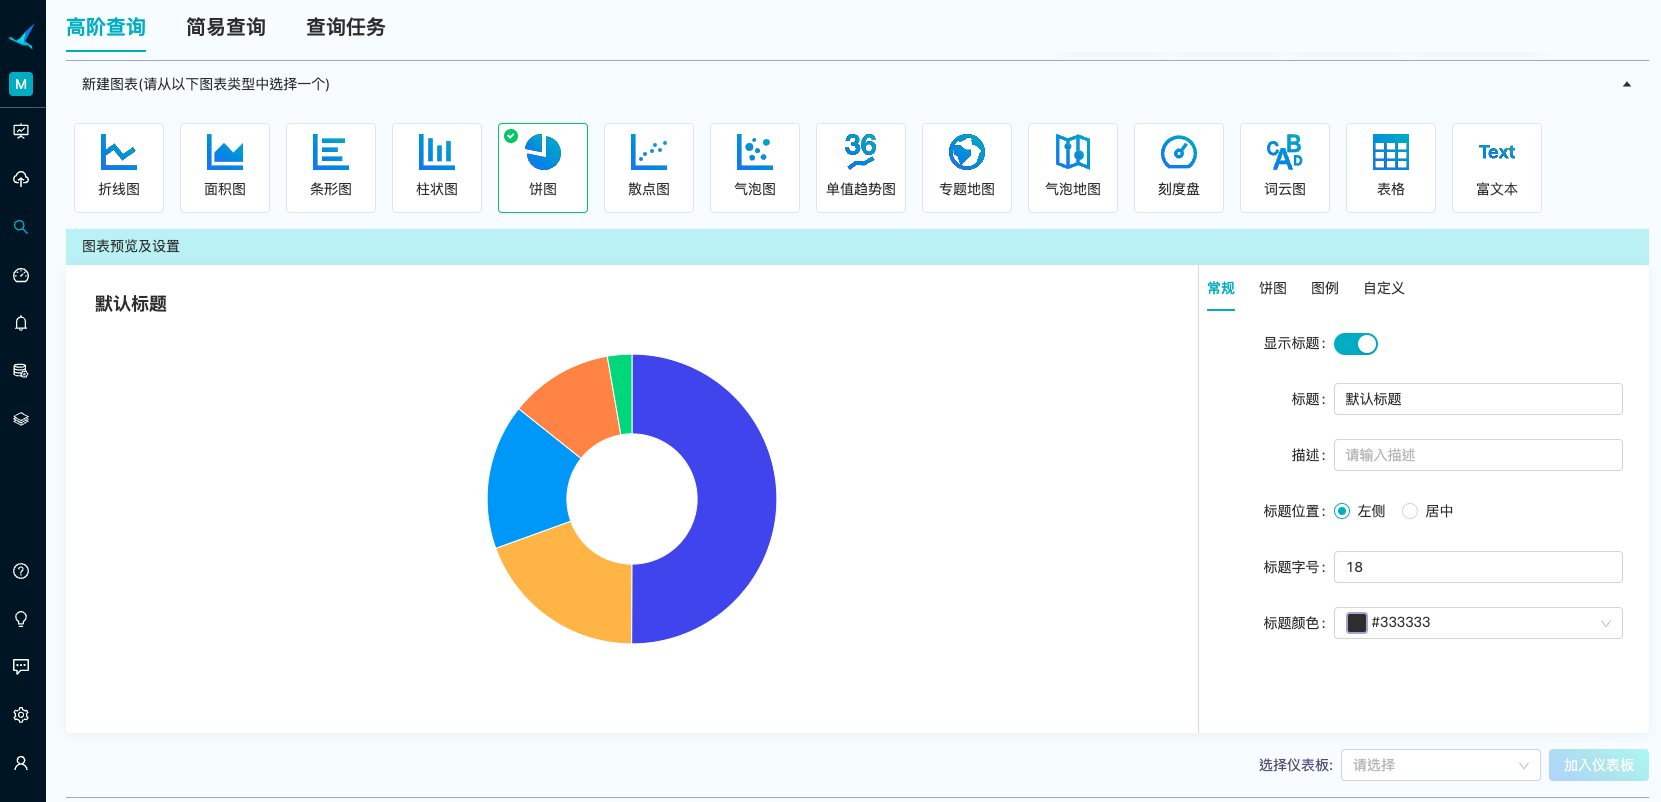Select the 刻度盘 gauge chart type
This screenshot has width=1661, height=802.
[1179, 168]
